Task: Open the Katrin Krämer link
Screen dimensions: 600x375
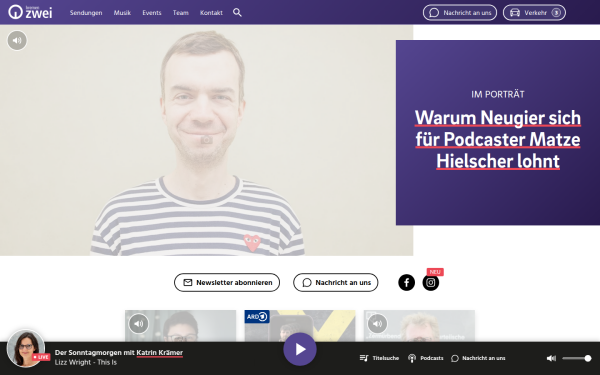Action: click(160, 352)
